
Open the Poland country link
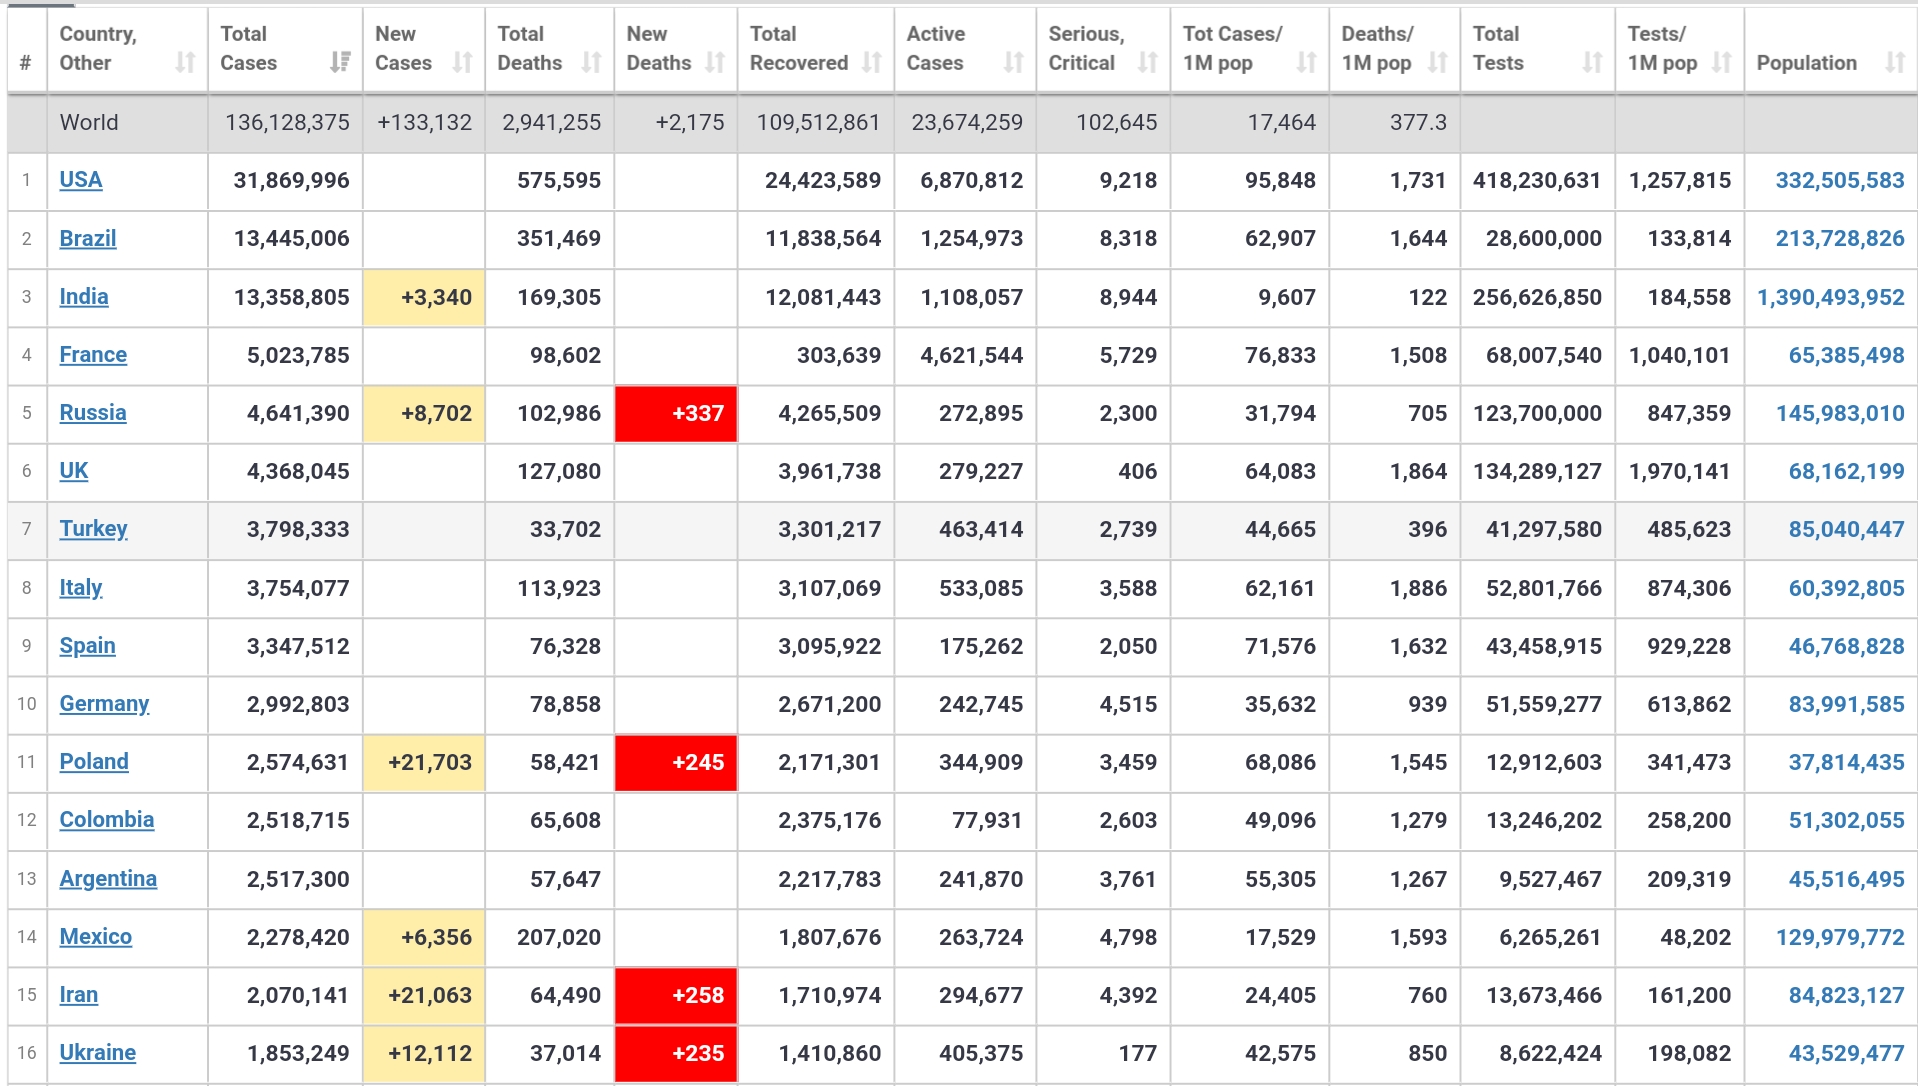click(94, 762)
